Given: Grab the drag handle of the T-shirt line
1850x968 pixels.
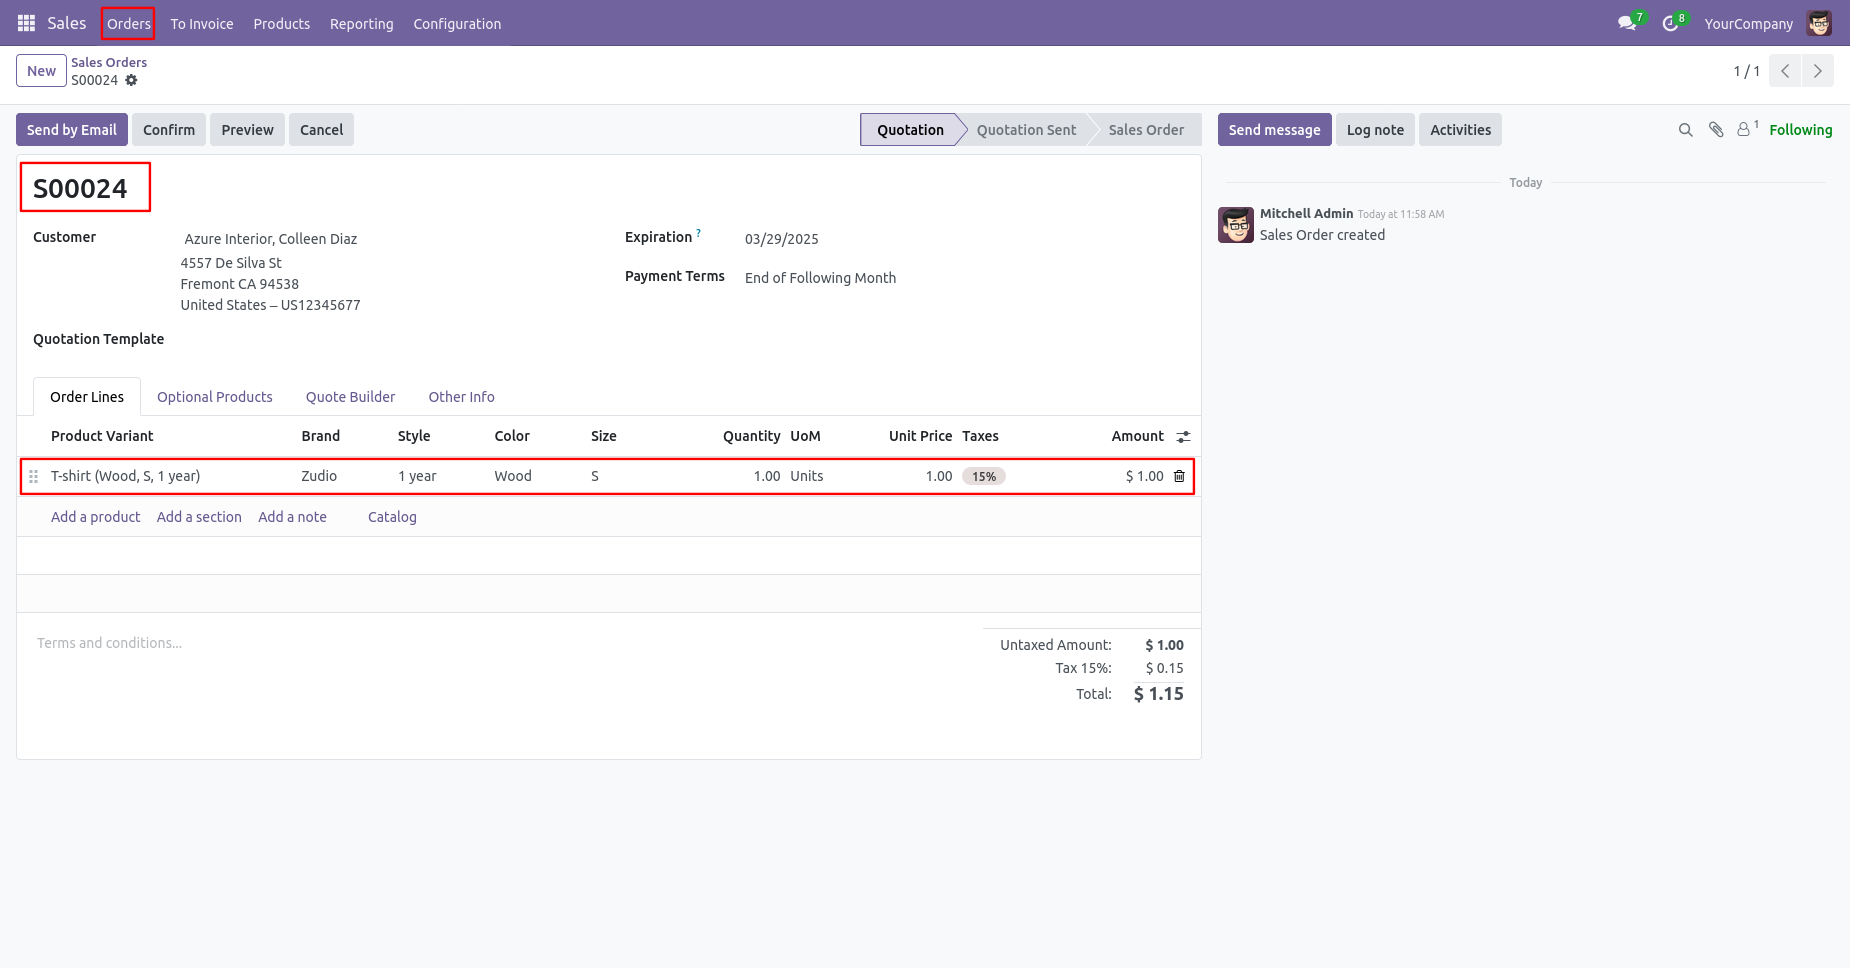Looking at the screenshot, I should click(x=33, y=476).
